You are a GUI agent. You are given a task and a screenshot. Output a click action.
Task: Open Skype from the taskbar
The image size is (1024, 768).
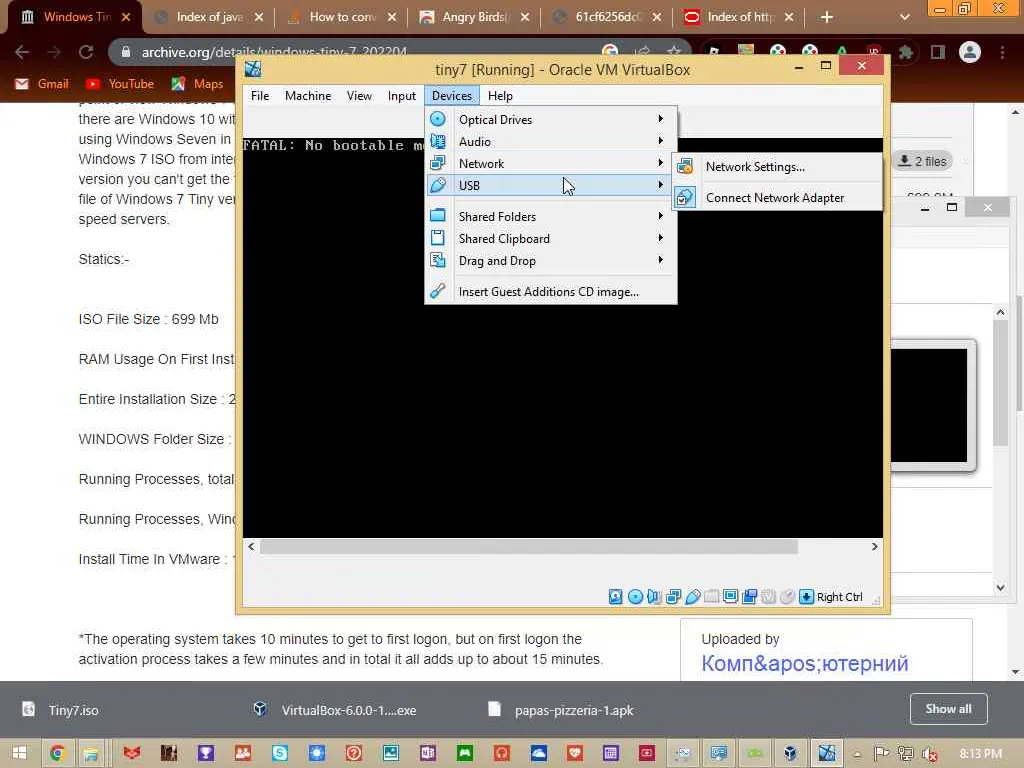point(280,753)
